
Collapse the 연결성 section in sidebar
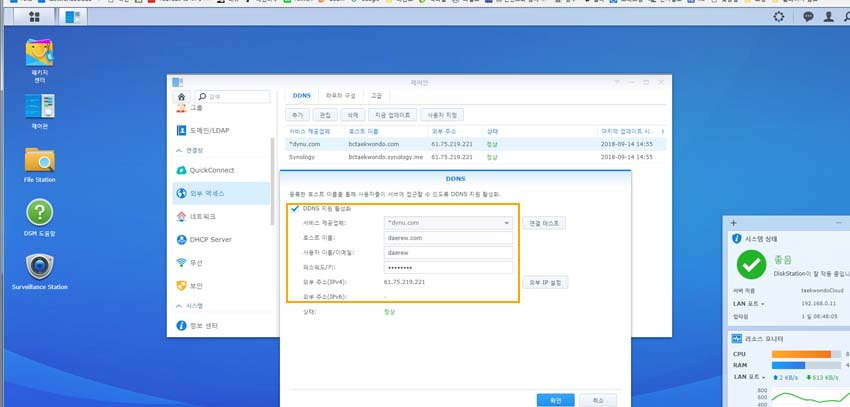coord(180,151)
